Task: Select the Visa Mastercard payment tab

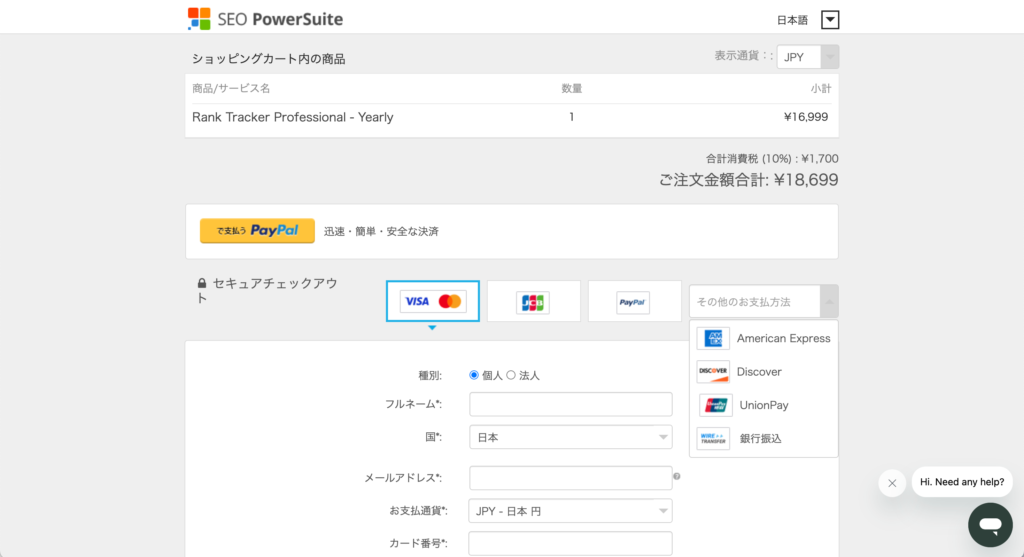Action: [x=432, y=301]
